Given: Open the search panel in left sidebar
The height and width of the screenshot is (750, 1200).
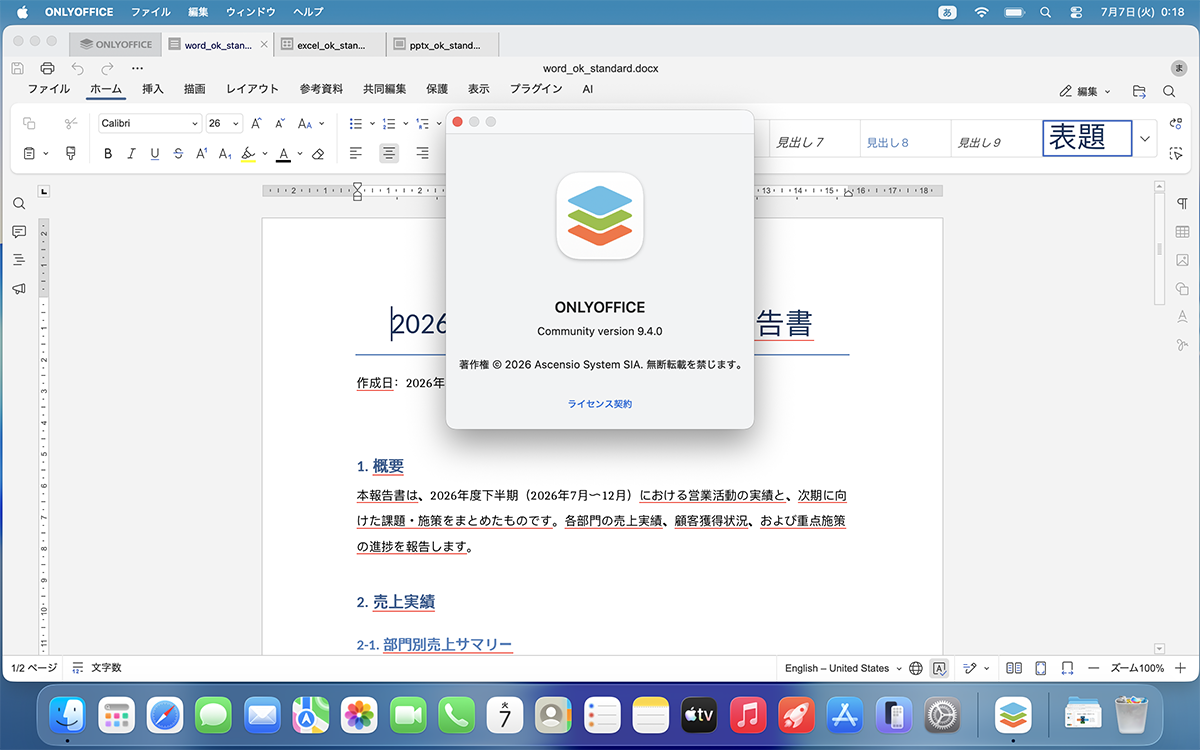Looking at the screenshot, I should tap(19, 203).
